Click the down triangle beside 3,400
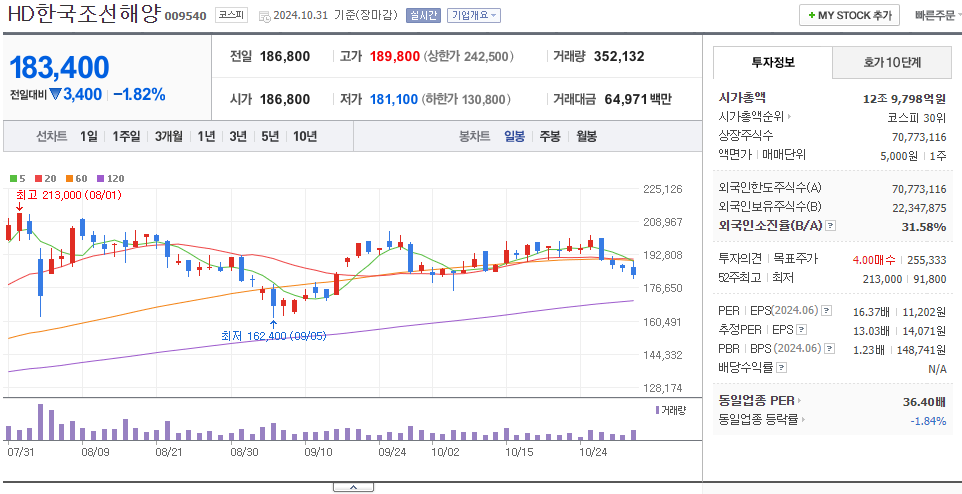This screenshot has width=962, height=494. coord(55,95)
